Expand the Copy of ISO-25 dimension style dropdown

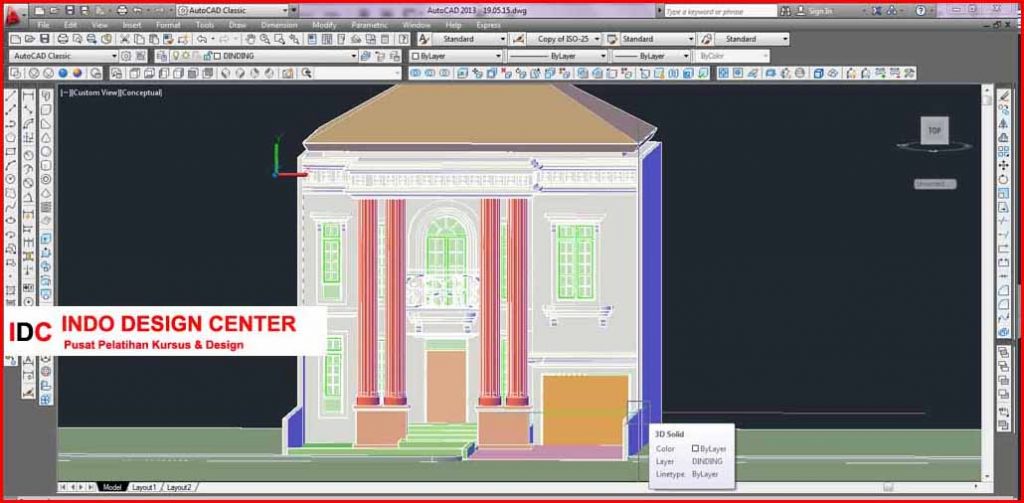[596, 39]
